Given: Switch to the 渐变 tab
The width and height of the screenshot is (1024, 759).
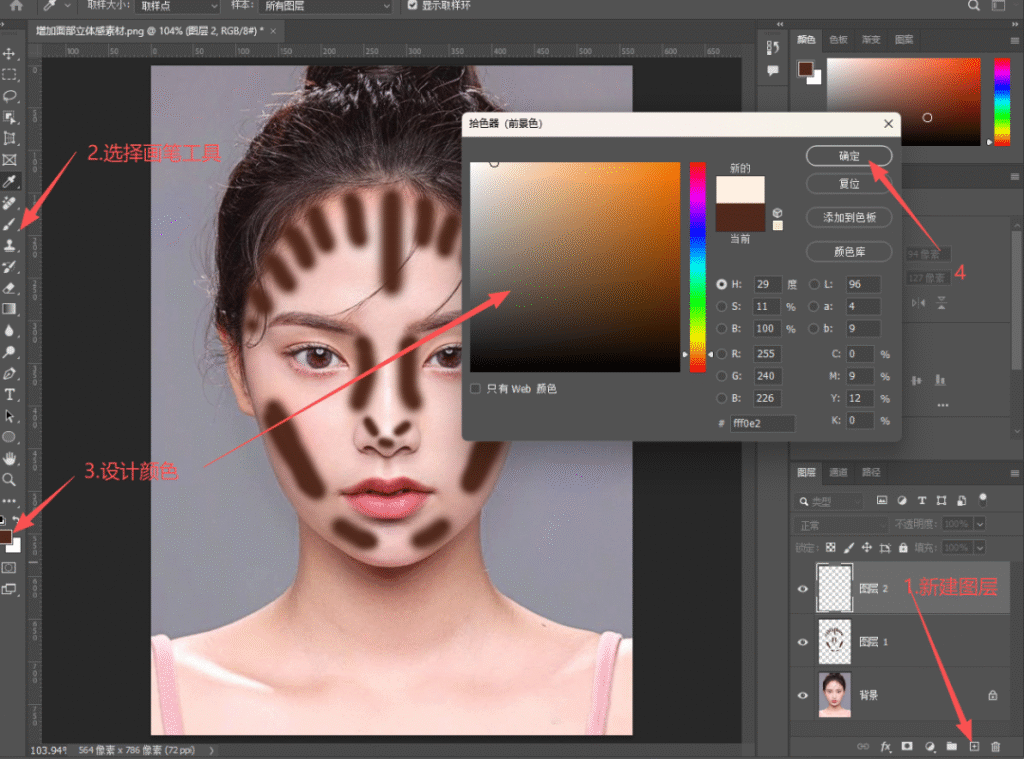Looking at the screenshot, I should 871,40.
